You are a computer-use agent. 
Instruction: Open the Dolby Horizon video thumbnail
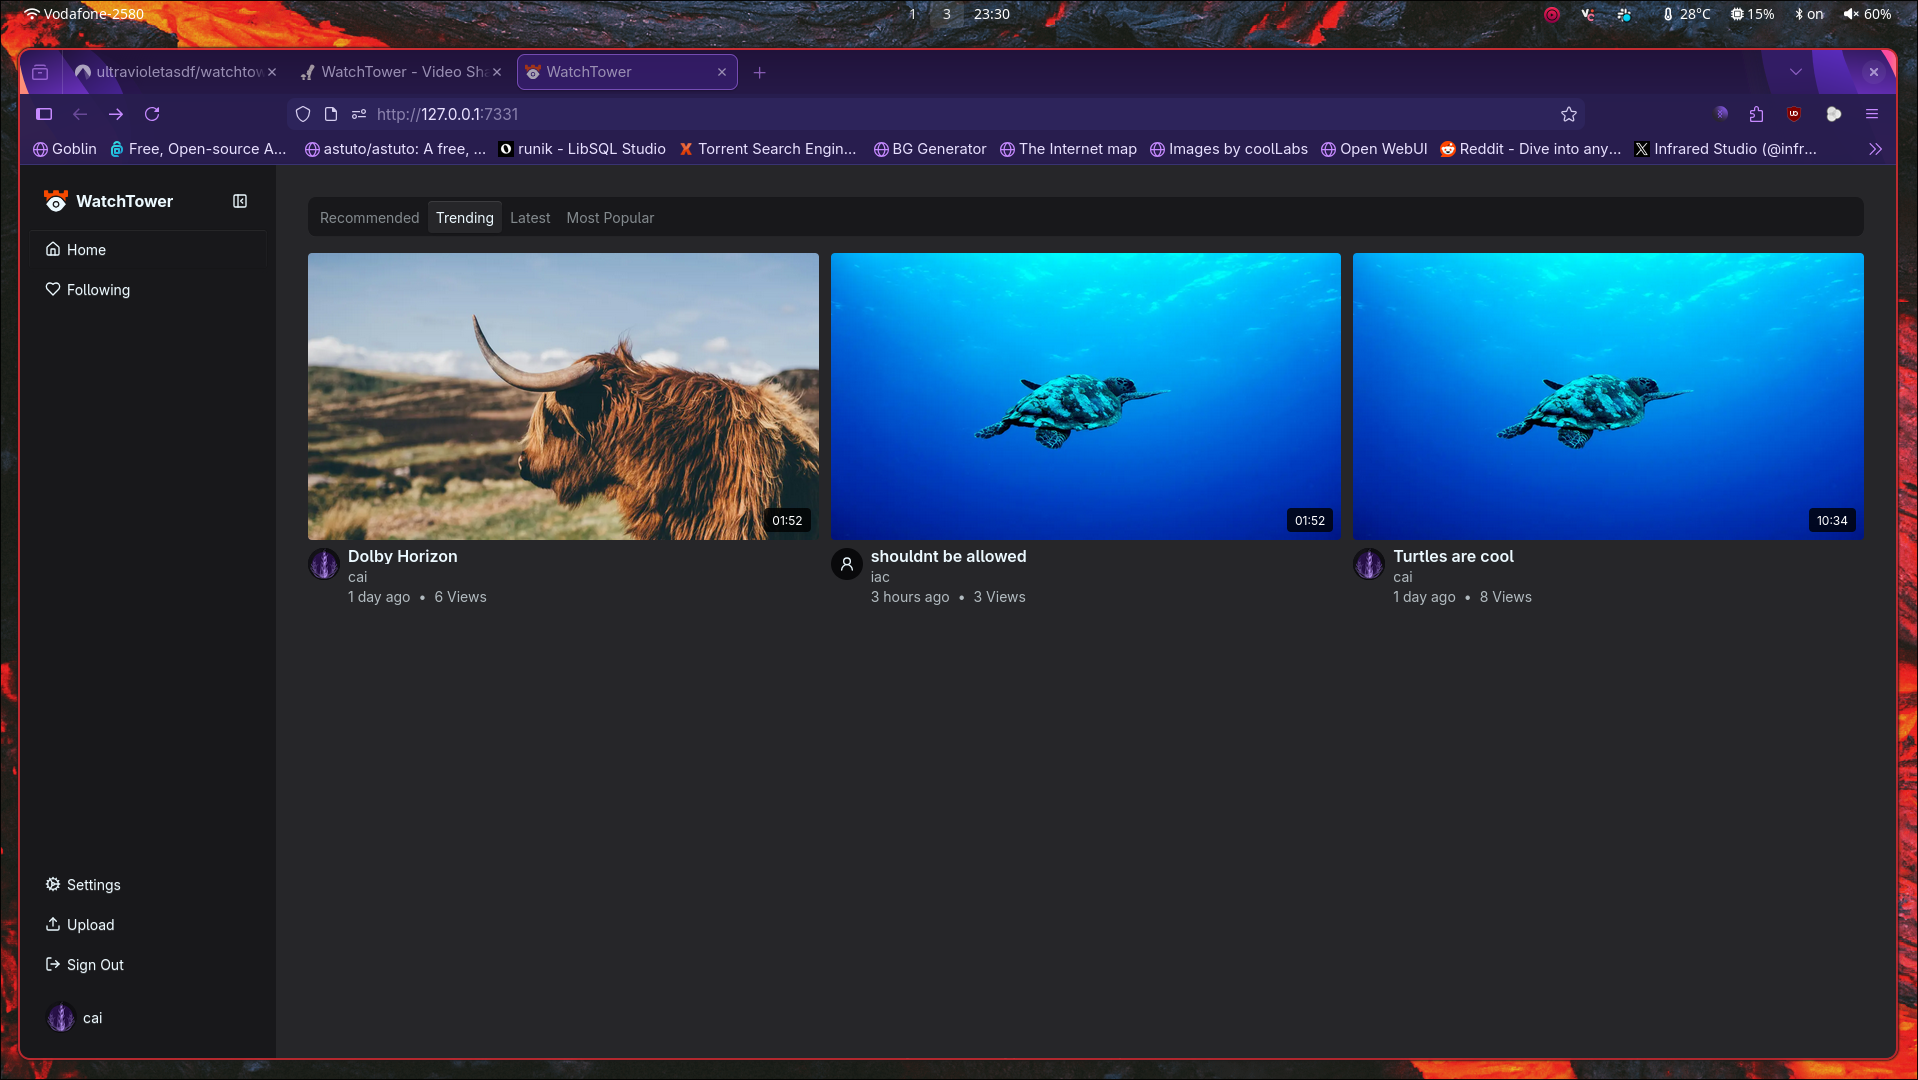point(563,396)
